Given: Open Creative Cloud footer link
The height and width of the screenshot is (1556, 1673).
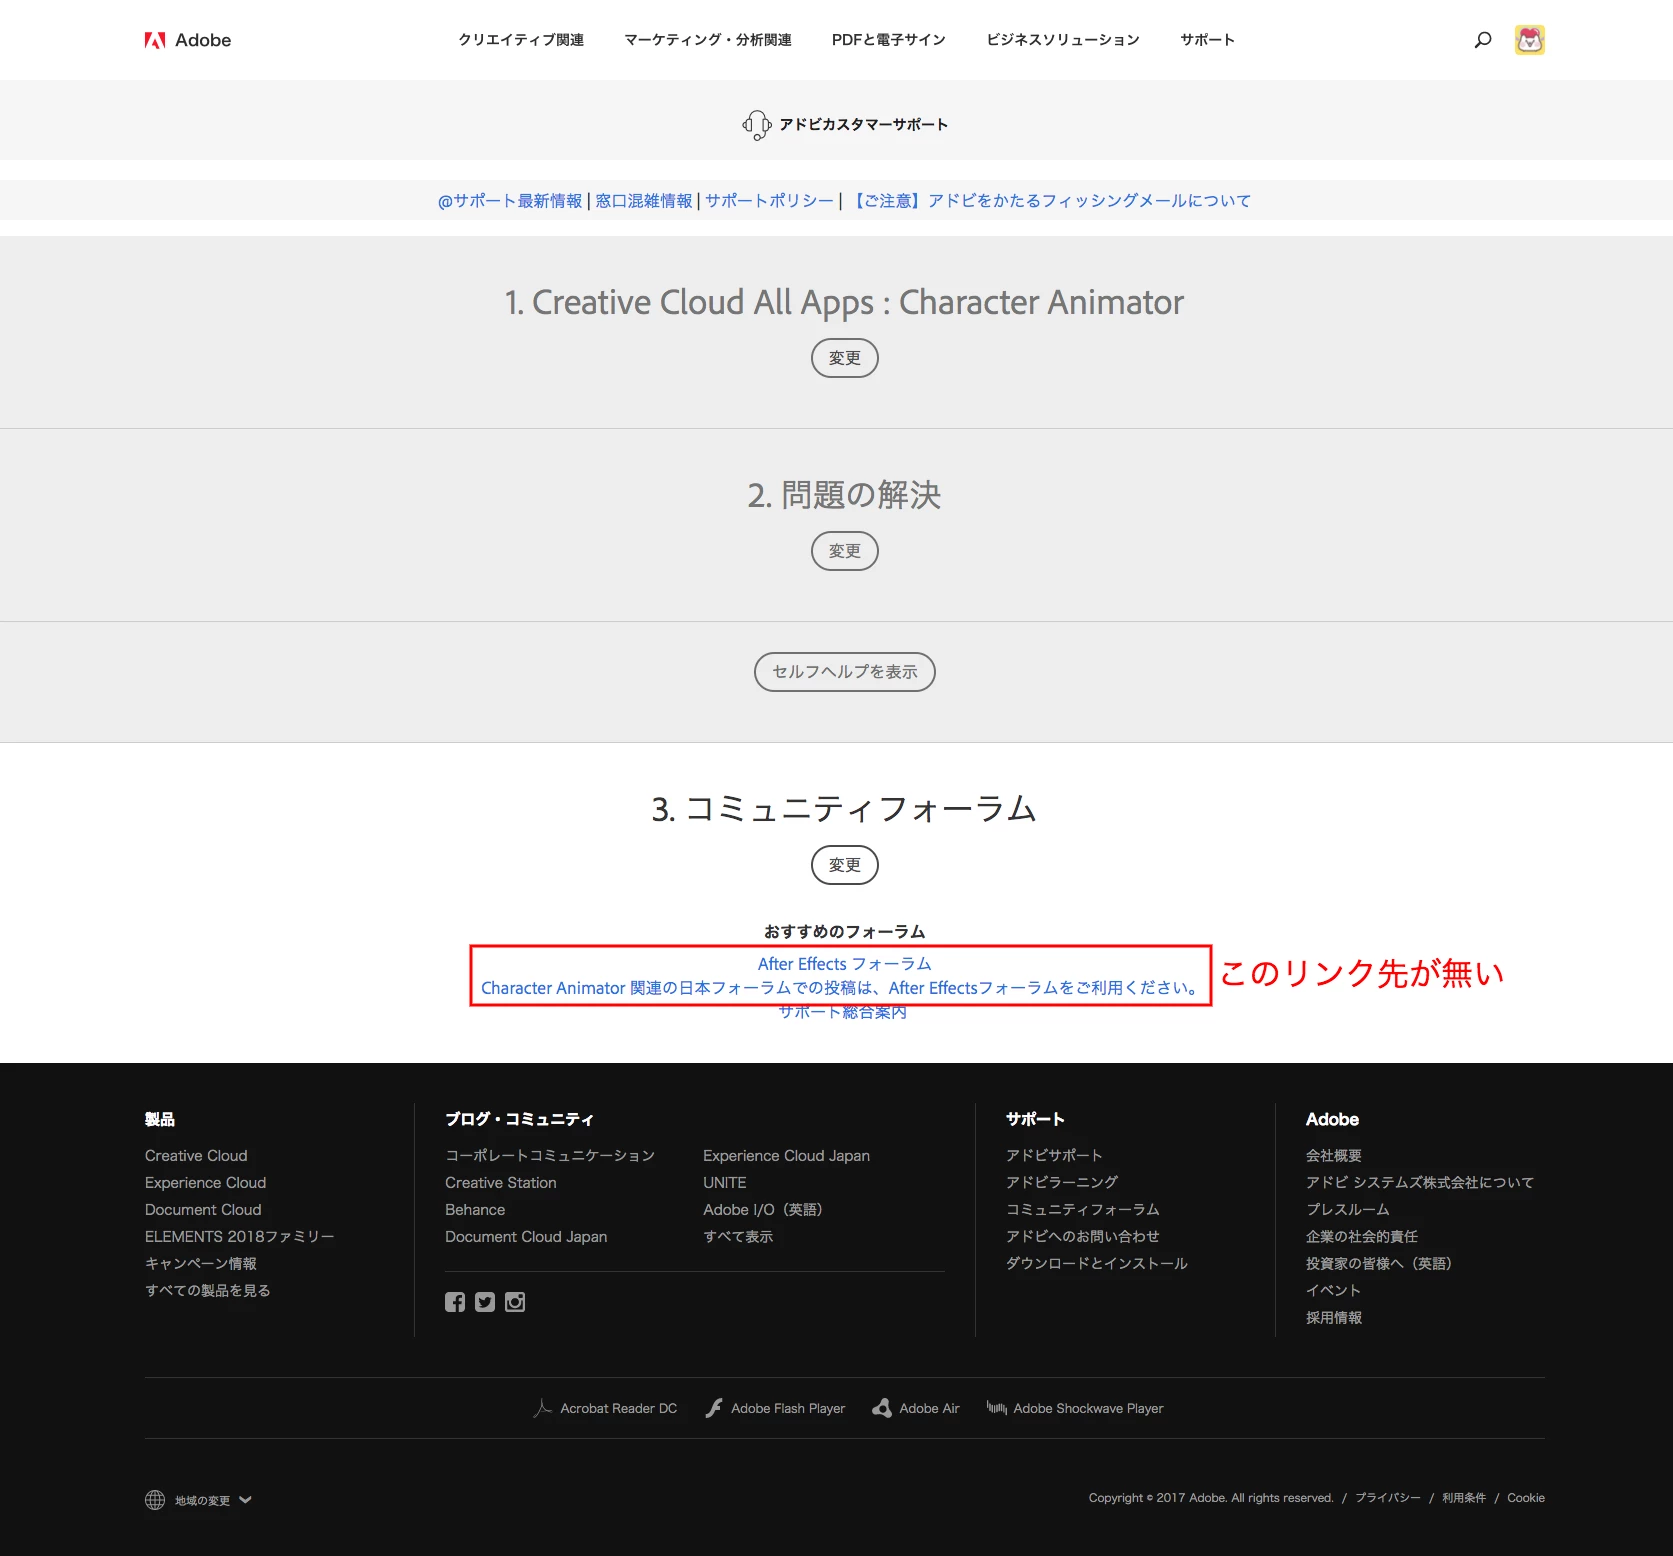Looking at the screenshot, I should [x=196, y=1156].
